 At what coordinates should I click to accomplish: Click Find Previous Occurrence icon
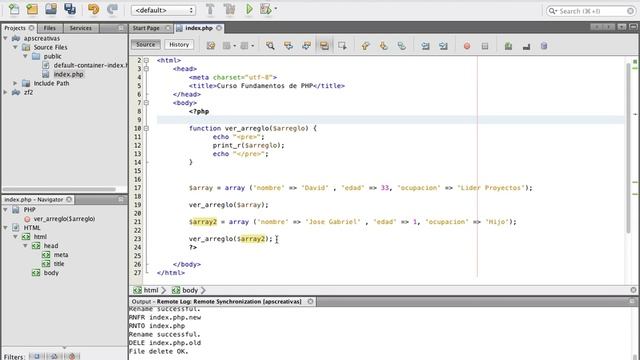[x=288, y=46]
